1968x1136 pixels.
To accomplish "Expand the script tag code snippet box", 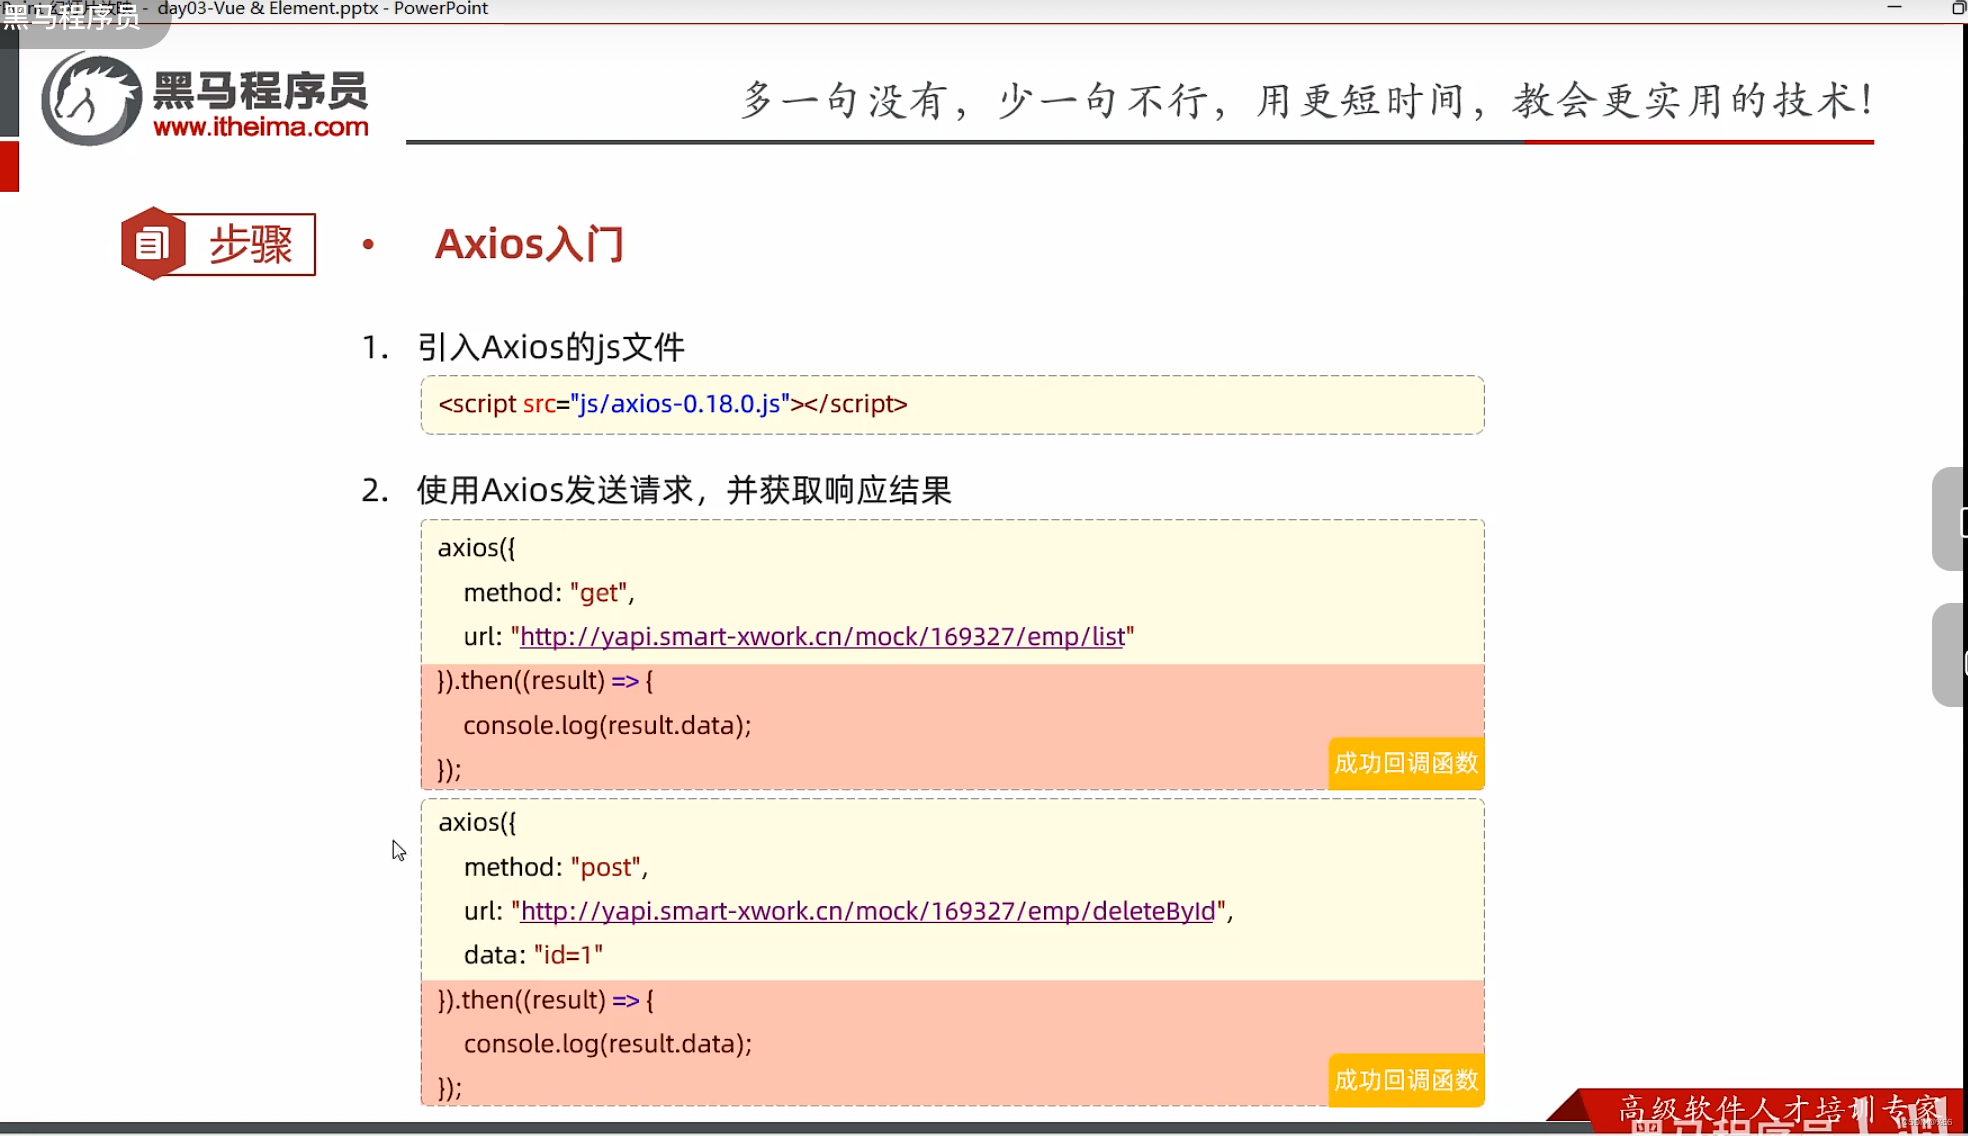I will 950,404.
